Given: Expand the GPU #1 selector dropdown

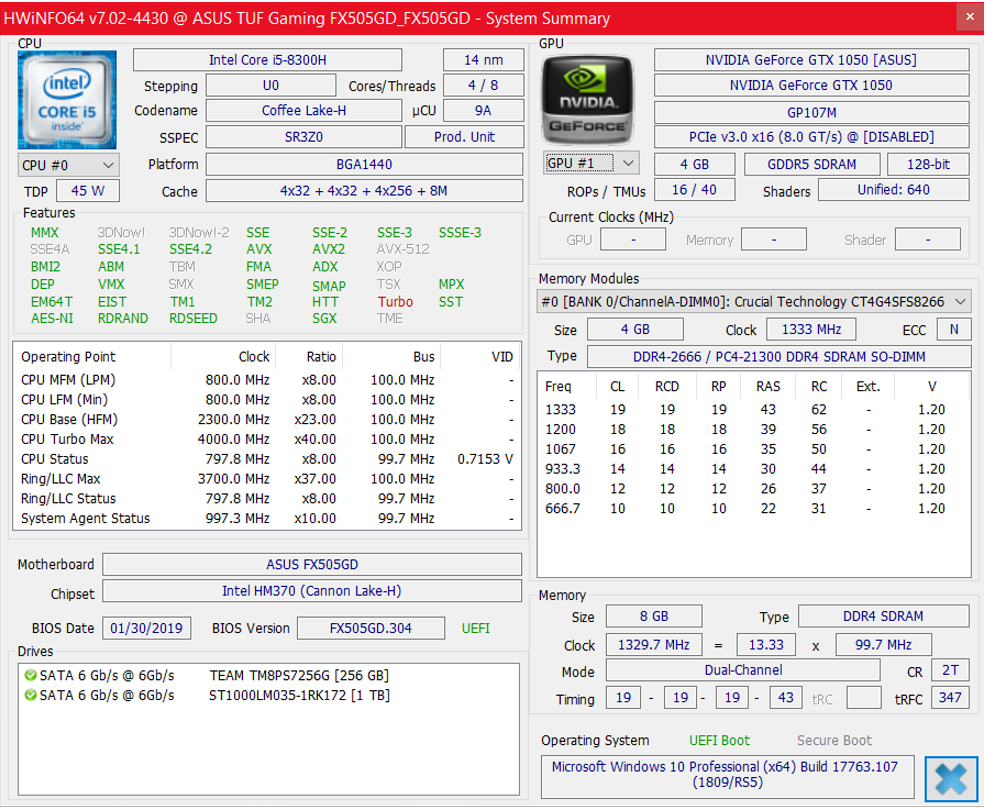Looking at the screenshot, I should pyautogui.click(x=591, y=162).
